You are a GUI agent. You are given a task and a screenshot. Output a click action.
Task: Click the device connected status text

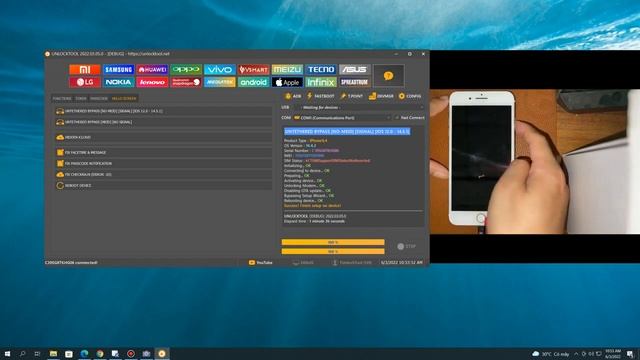71,262
